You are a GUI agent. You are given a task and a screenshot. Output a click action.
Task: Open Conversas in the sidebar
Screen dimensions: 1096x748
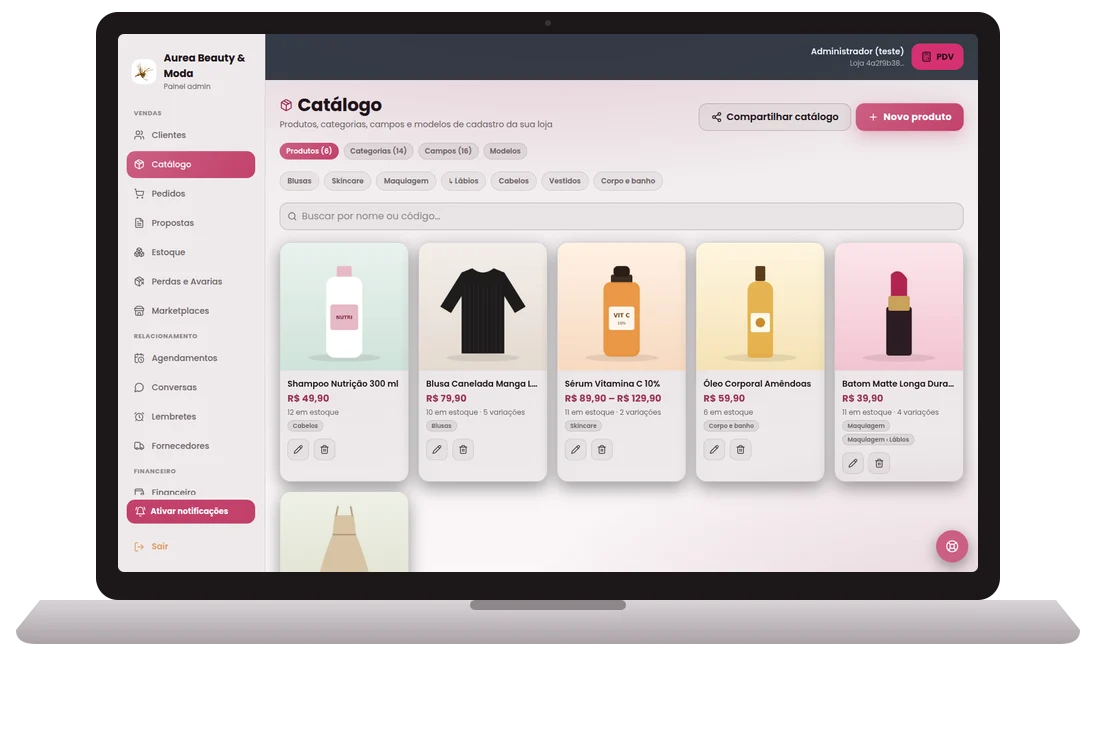coord(191,387)
